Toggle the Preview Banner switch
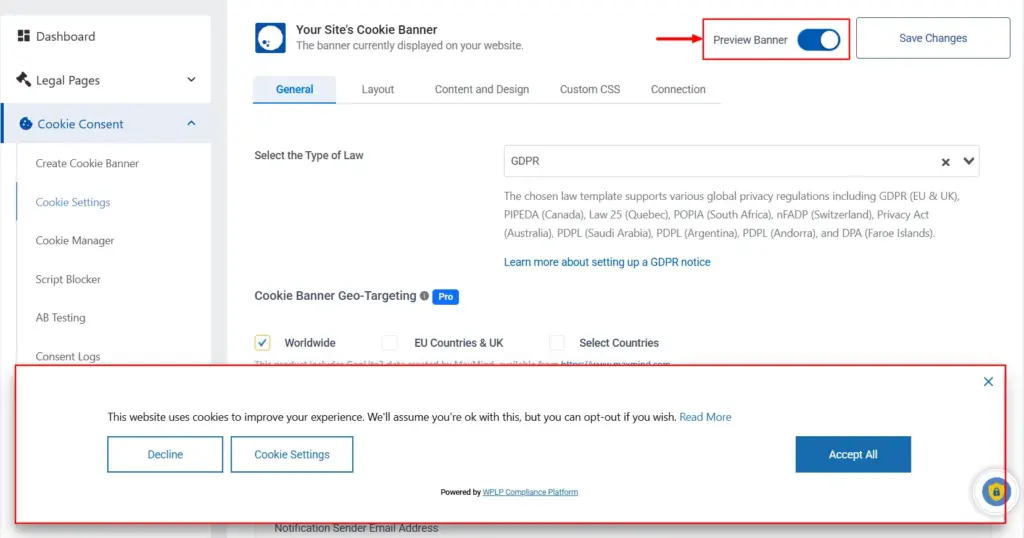 click(818, 40)
